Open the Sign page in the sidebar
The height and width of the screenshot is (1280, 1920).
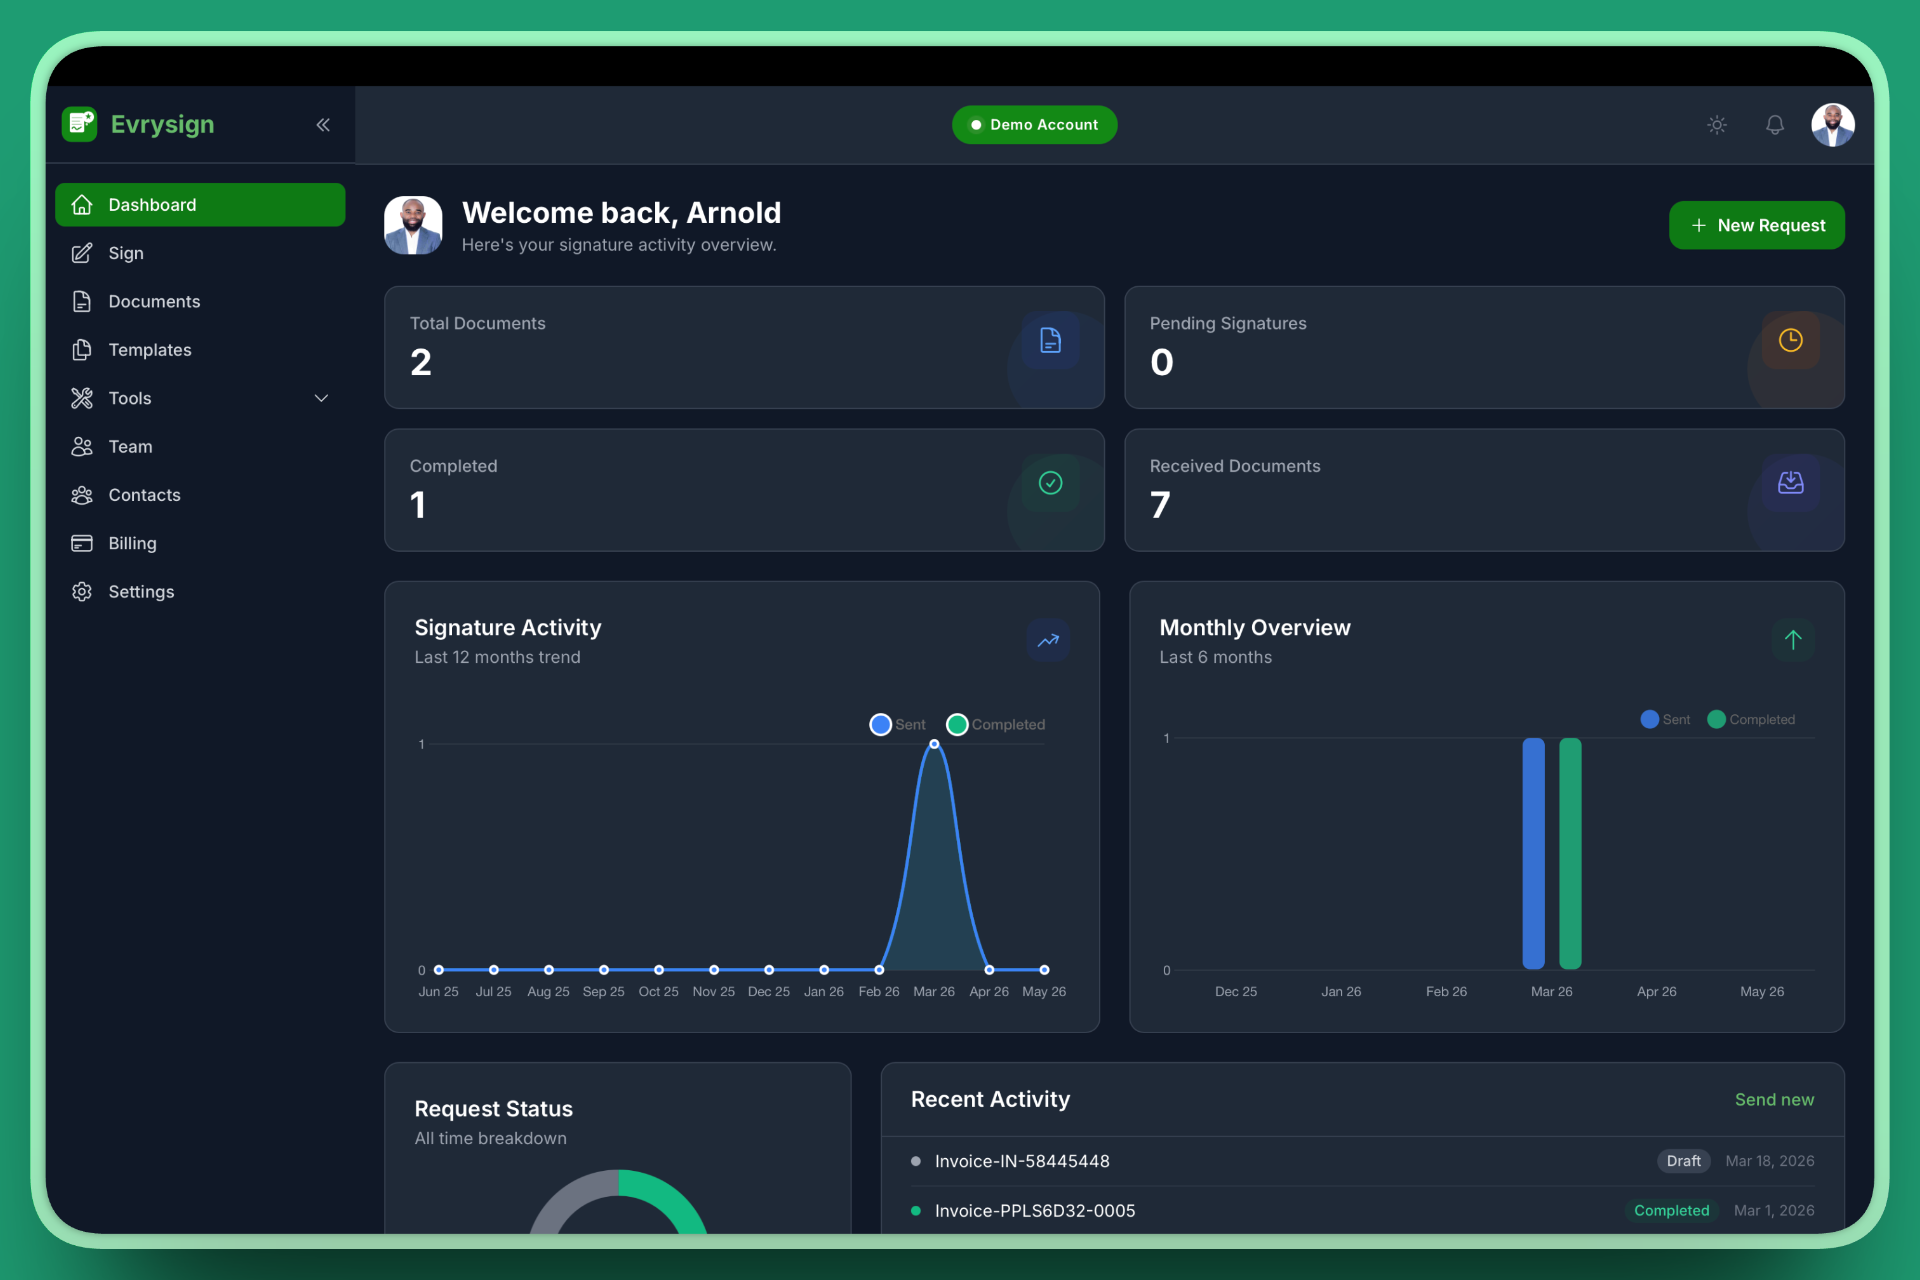200,253
